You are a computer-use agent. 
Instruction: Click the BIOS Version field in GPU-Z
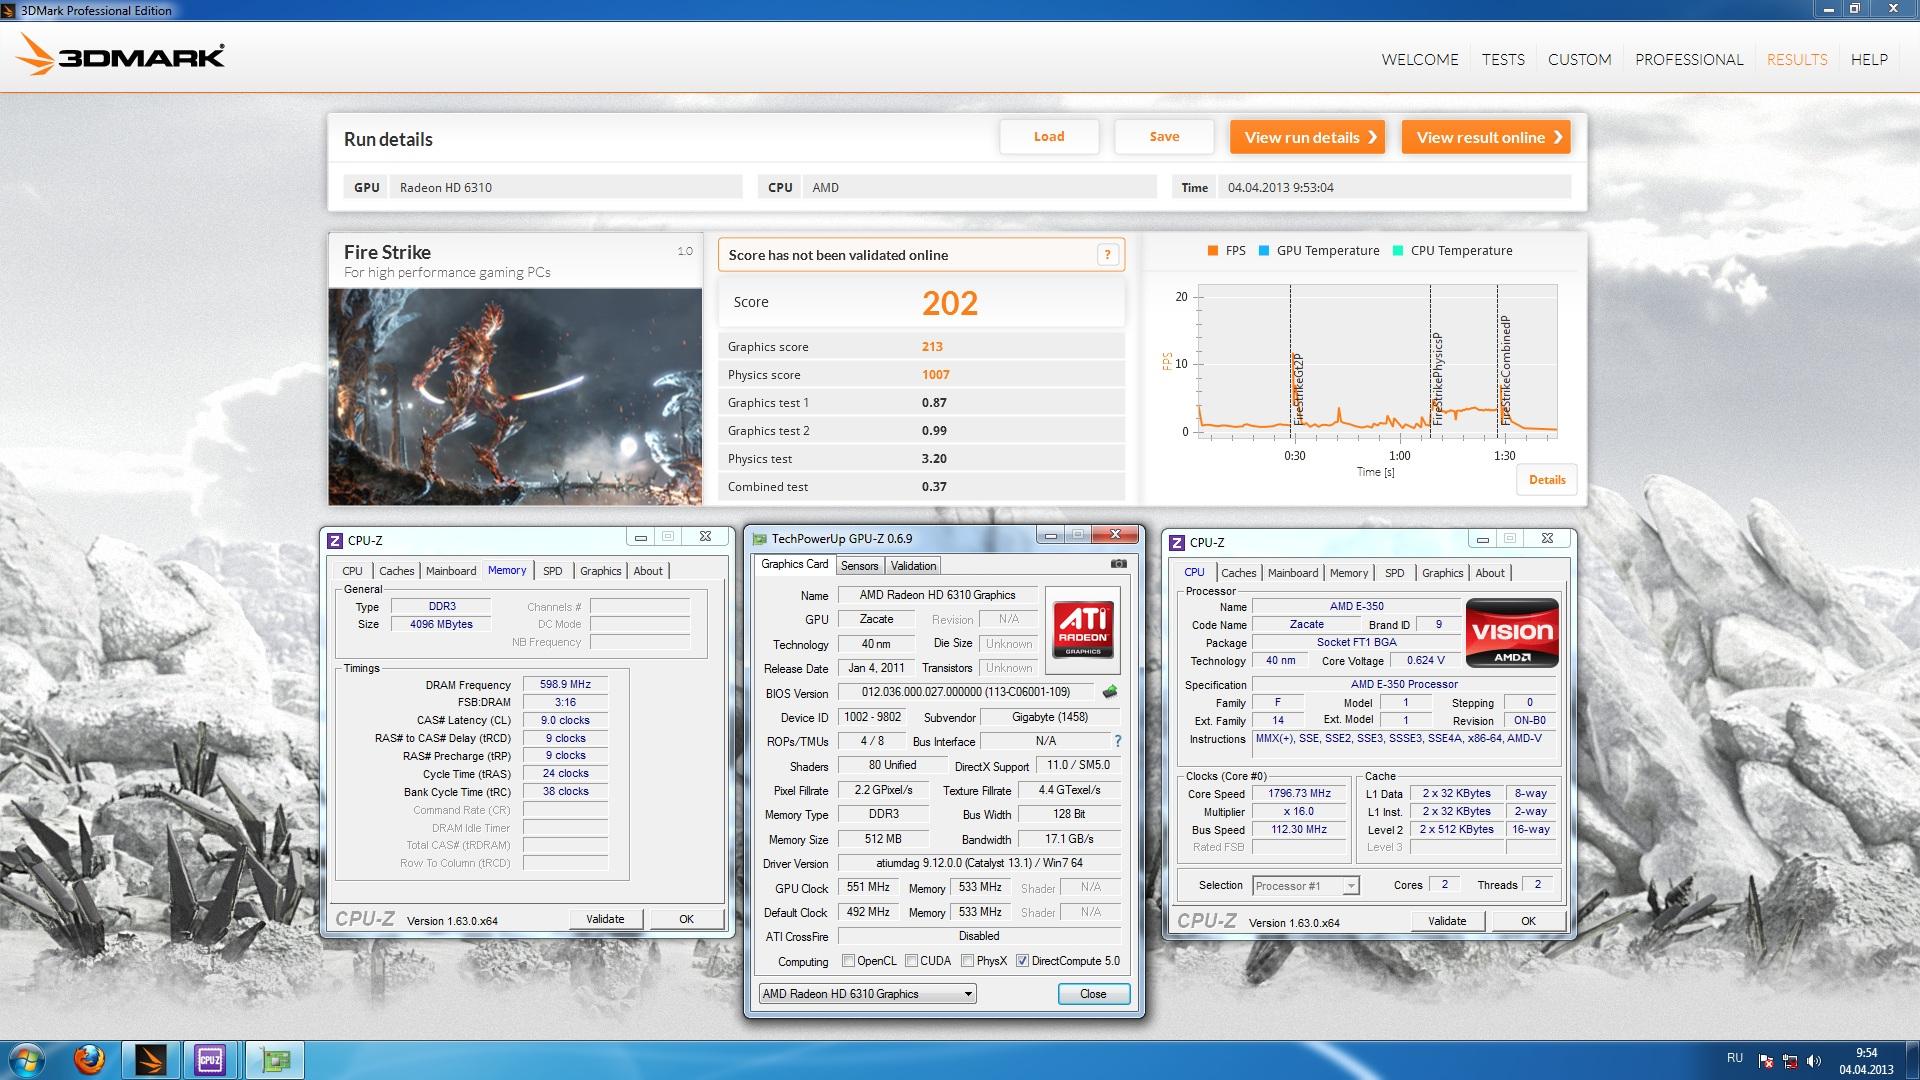(966, 692)
